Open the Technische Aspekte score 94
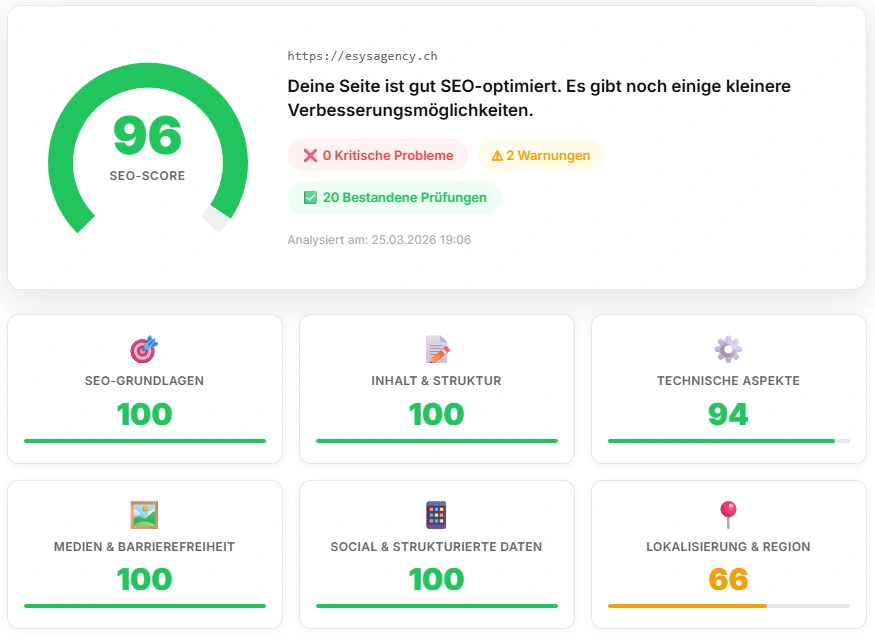 click(x=727, y=414)
